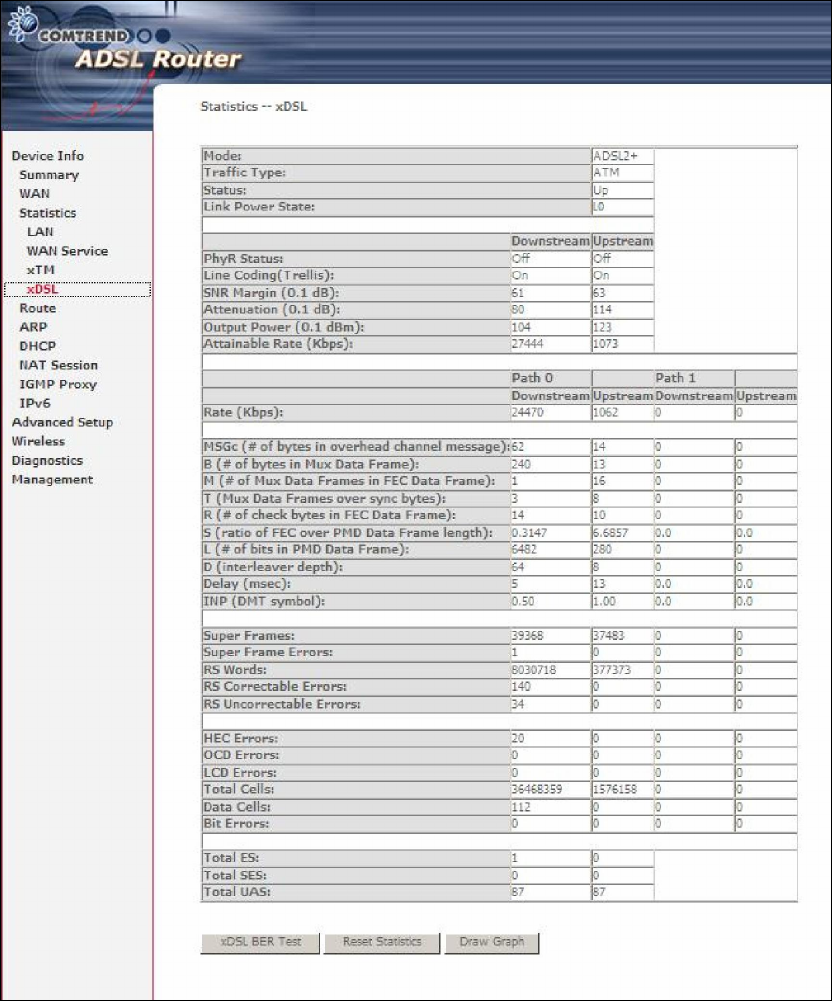Click the RS Words value 8030718
Viewport: 832px width, 1001px height.
[x=534, y=670]
